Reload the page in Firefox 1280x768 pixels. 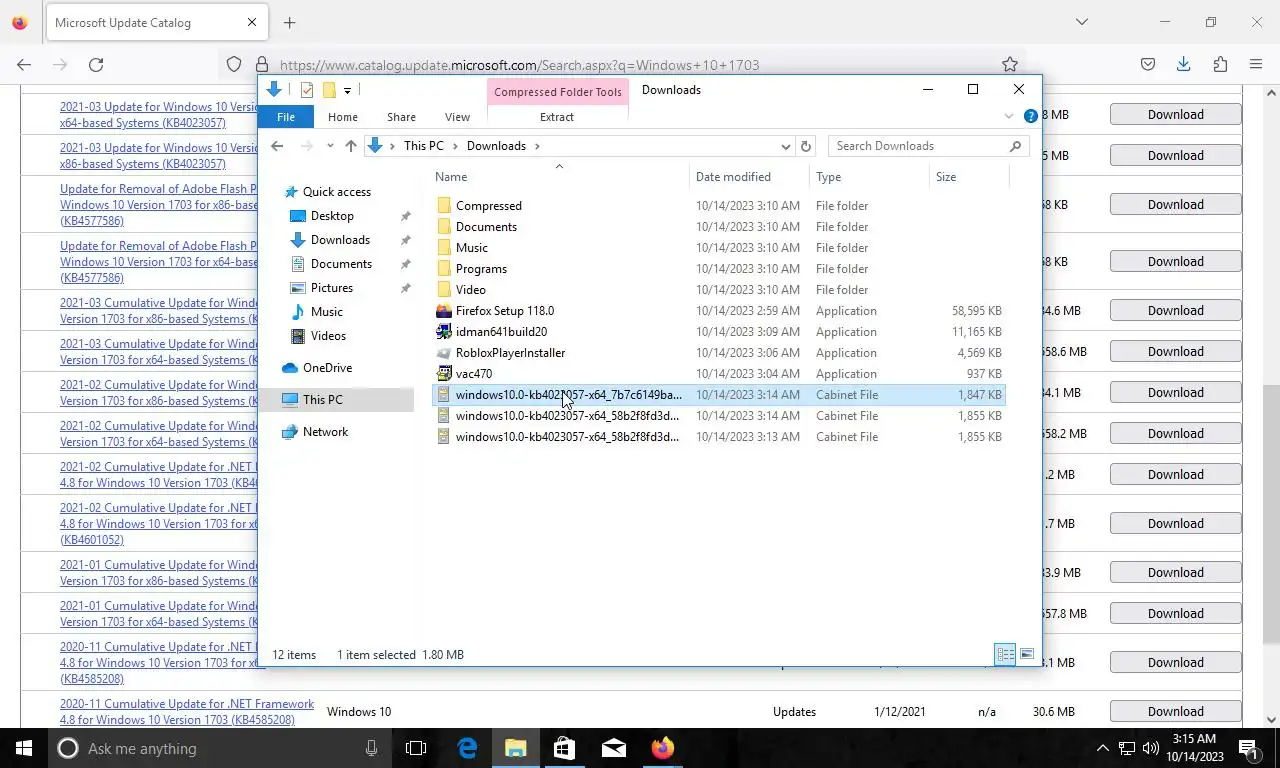coord(95,65)
